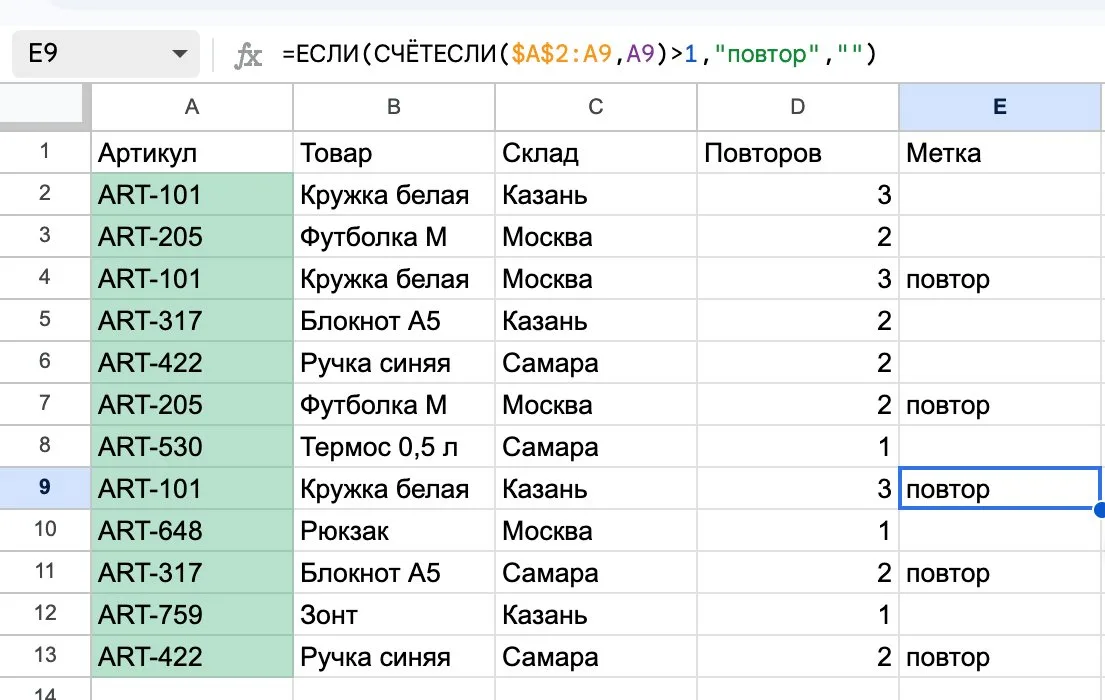Select column C header

coord(596,107)
